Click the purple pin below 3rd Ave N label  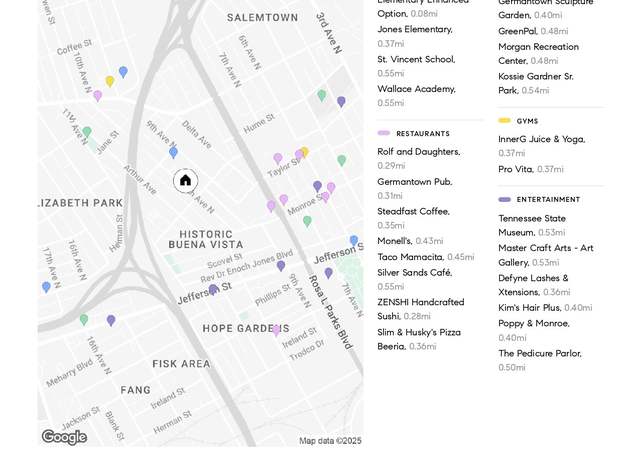[x=341, y=102]
